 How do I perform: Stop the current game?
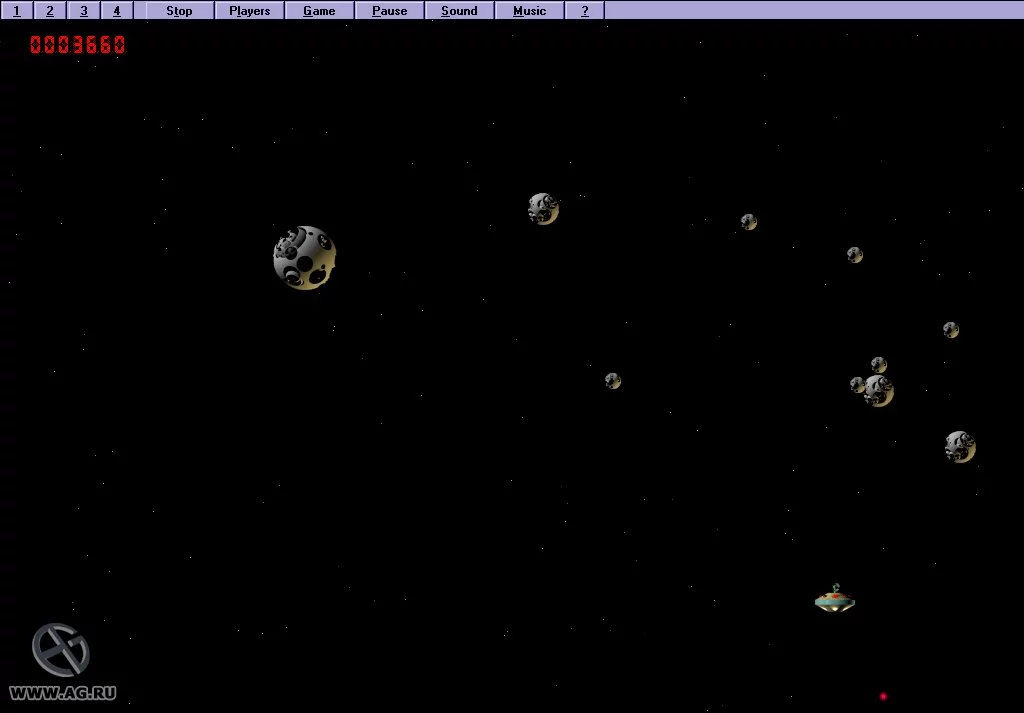tap(180, 10)
